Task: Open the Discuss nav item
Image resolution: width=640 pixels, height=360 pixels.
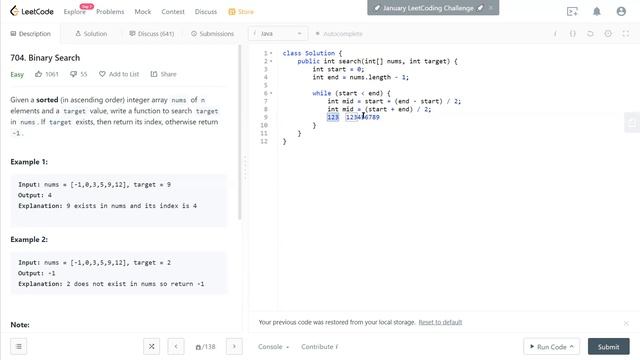Action: click(206, 12)
